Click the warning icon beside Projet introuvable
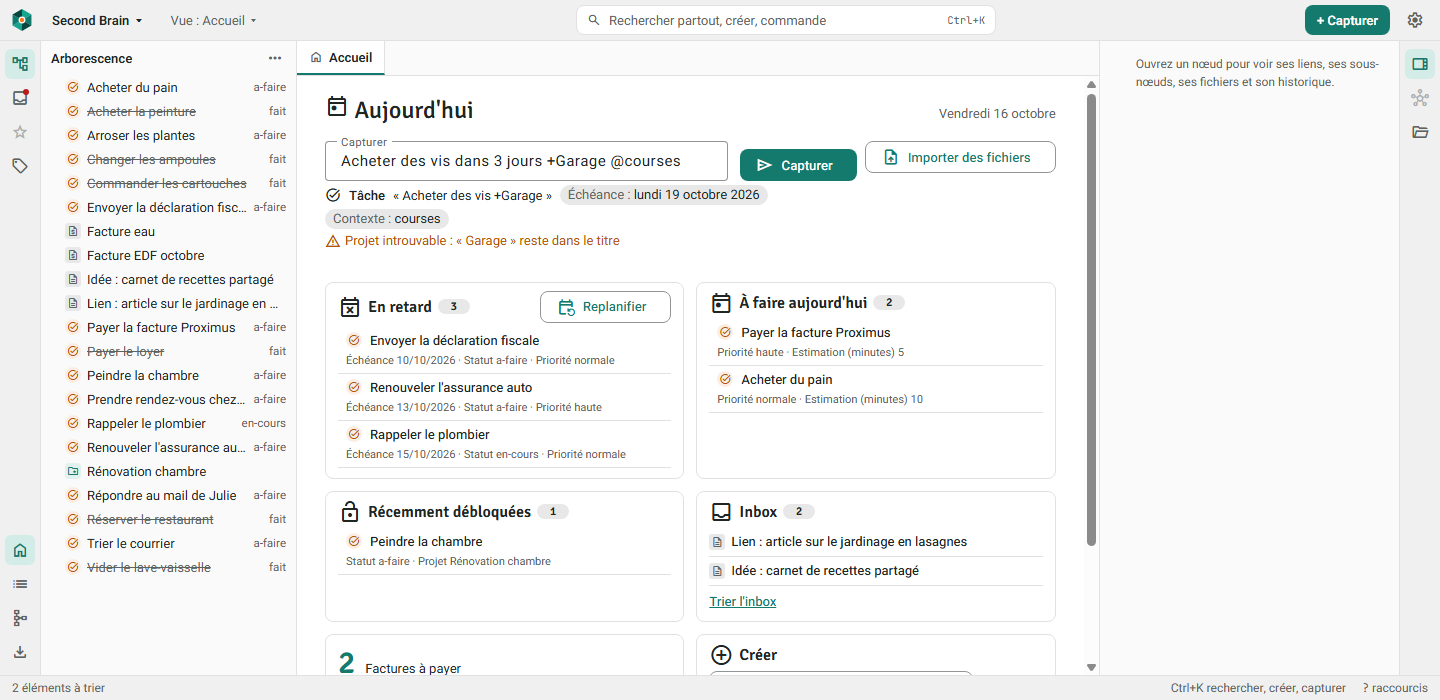 [333, 241]
